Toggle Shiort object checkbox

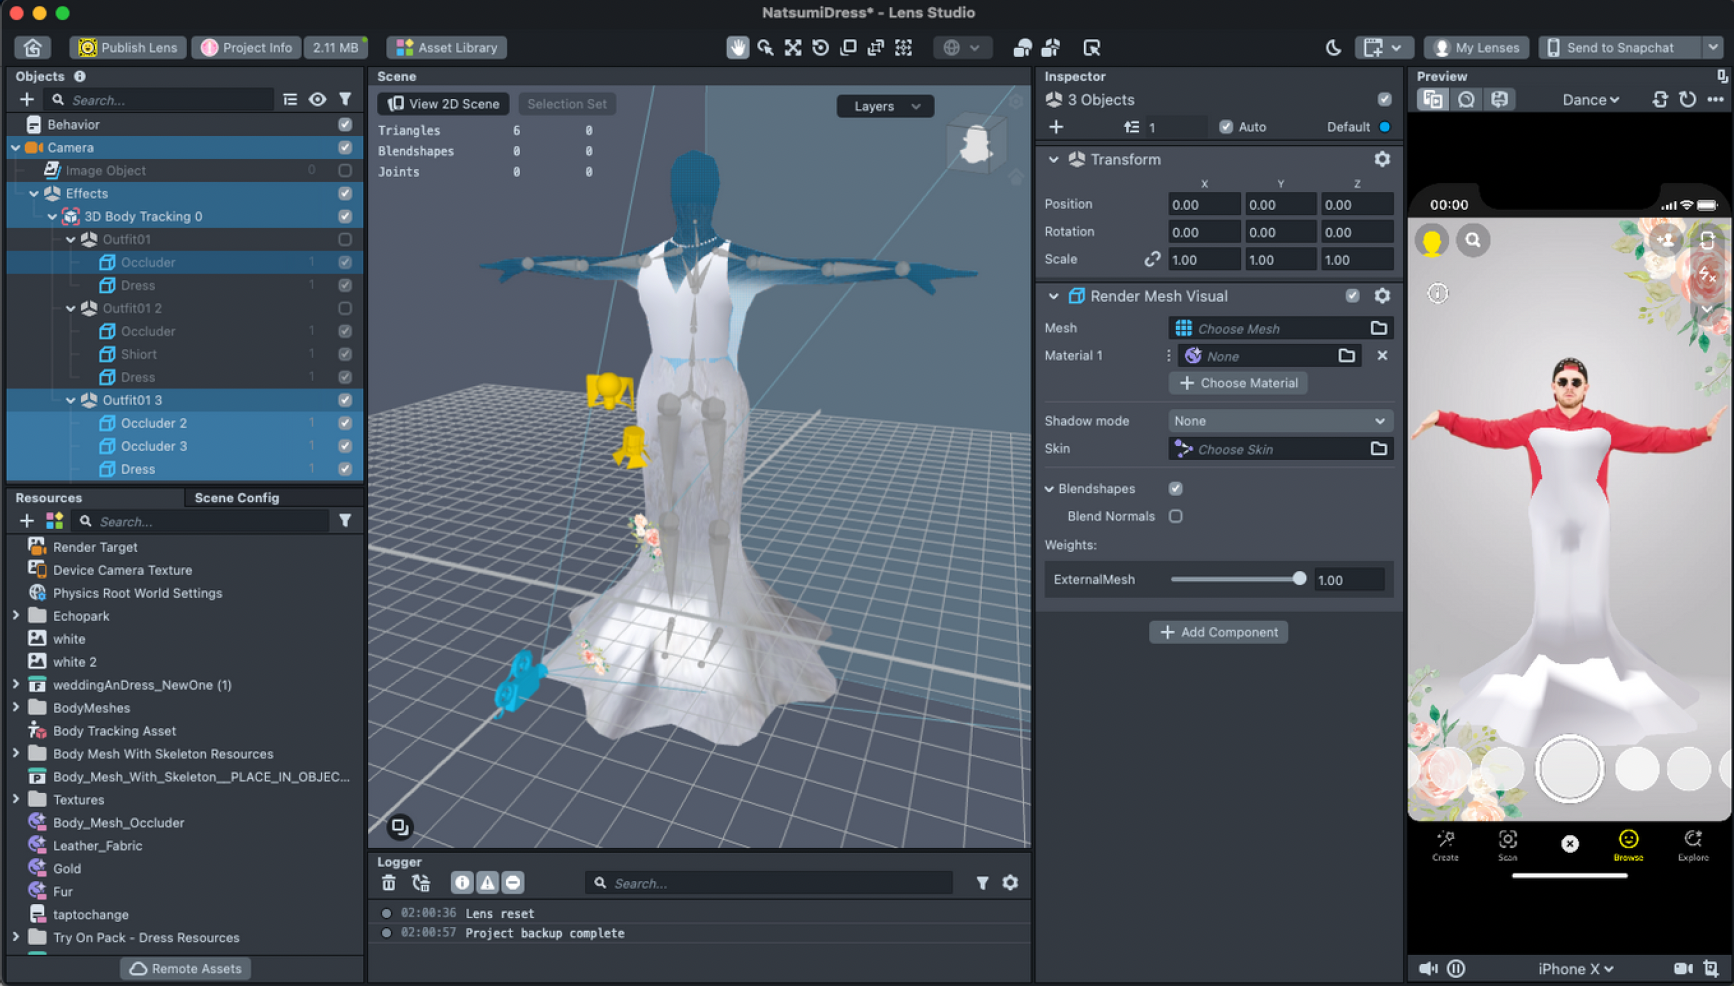tap(345, 354)
